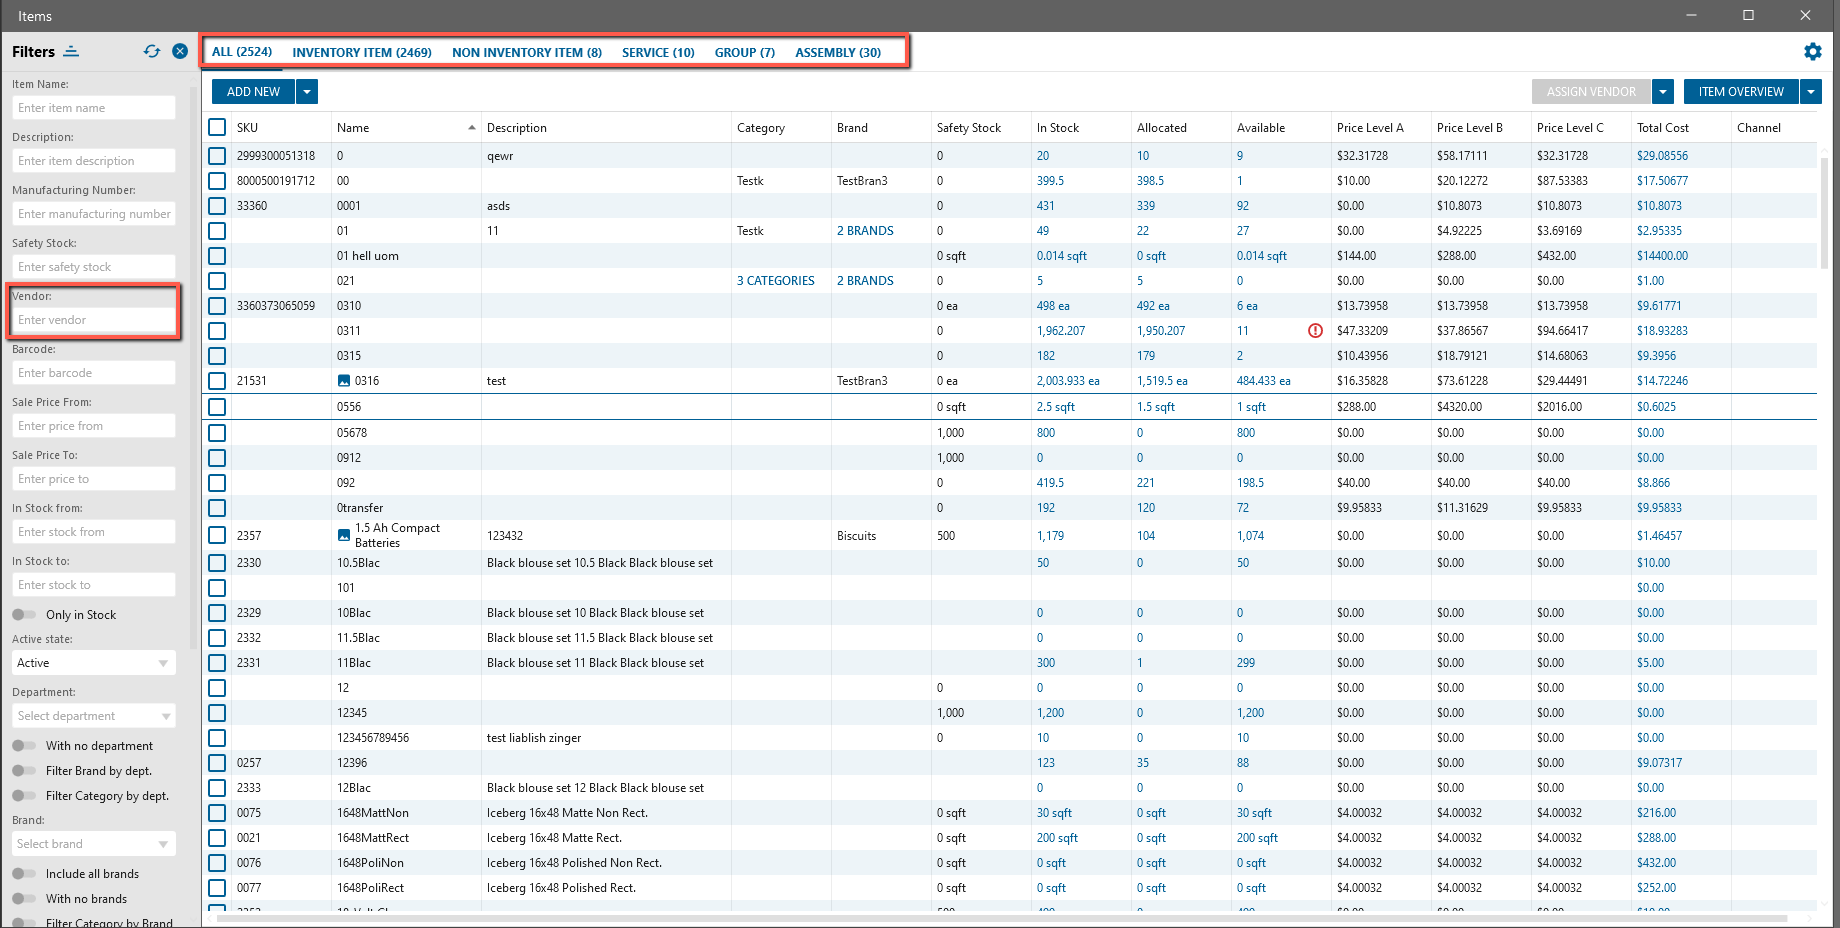
Task: Focus the Sale Price From field
Action: coord(96,426)
